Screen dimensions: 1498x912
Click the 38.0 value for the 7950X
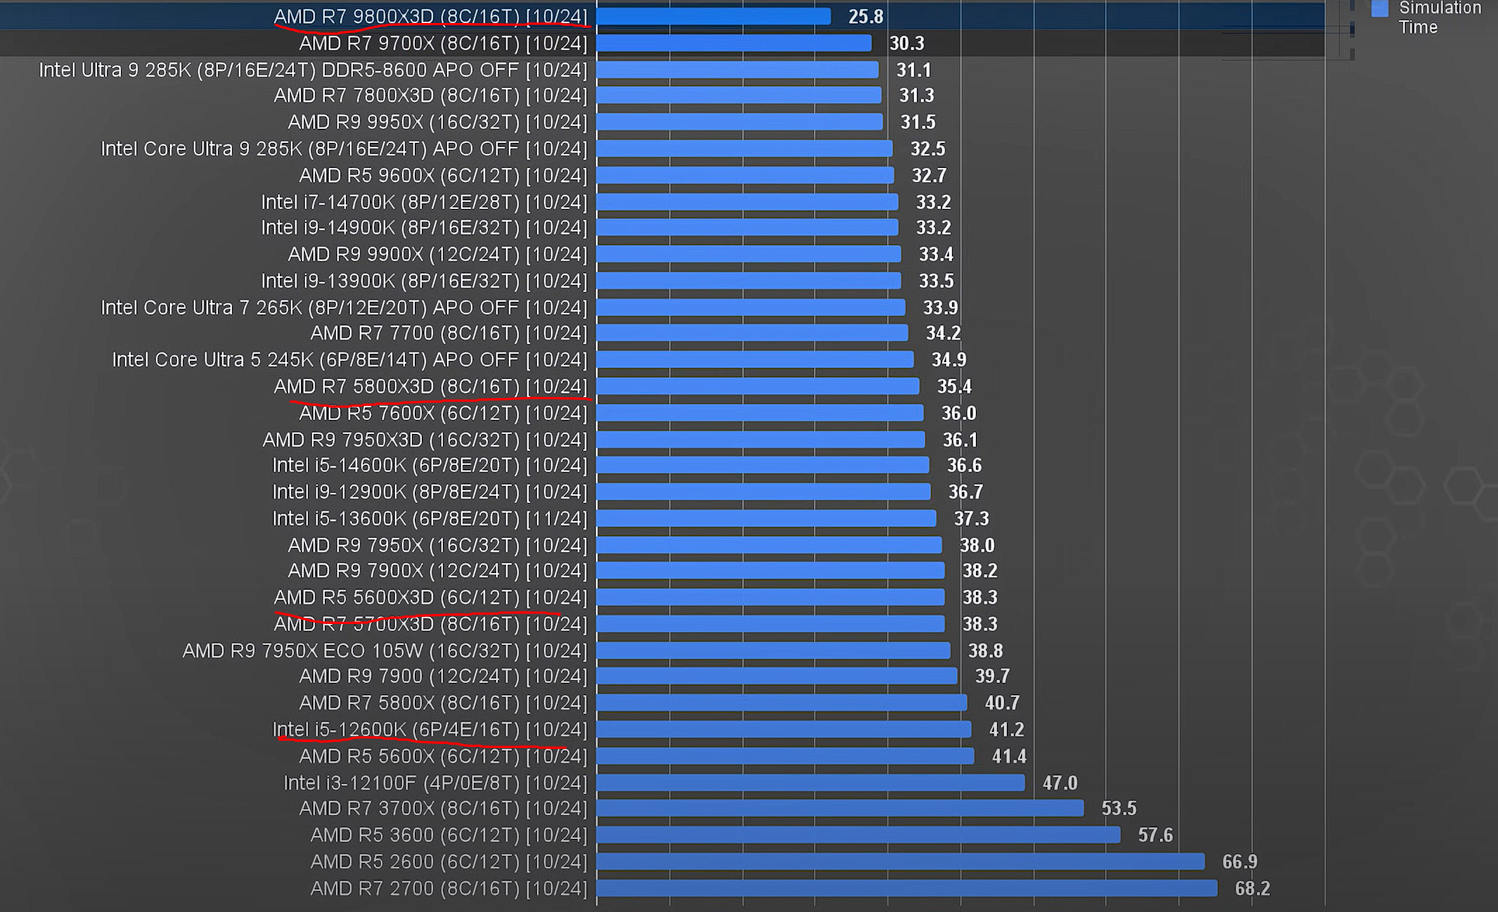click(x=977, y=545)
